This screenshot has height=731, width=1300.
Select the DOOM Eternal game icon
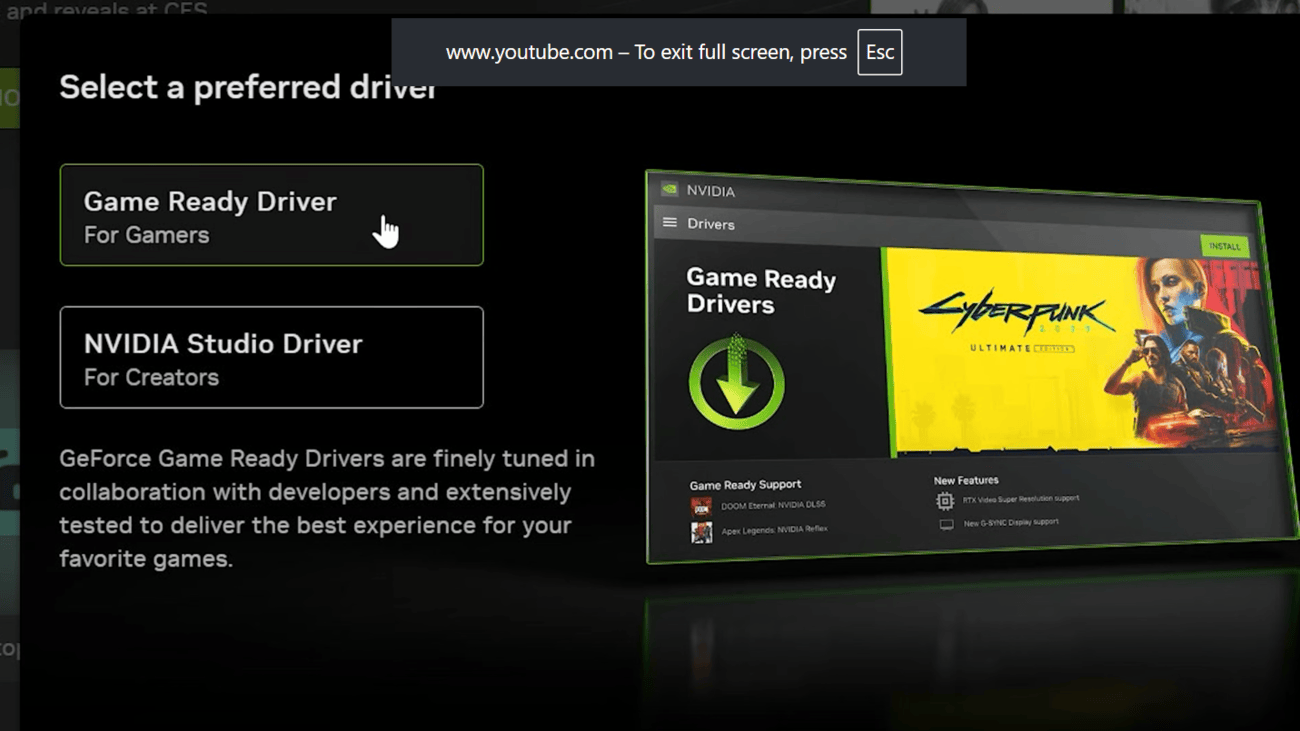click(x=701, y=506)
